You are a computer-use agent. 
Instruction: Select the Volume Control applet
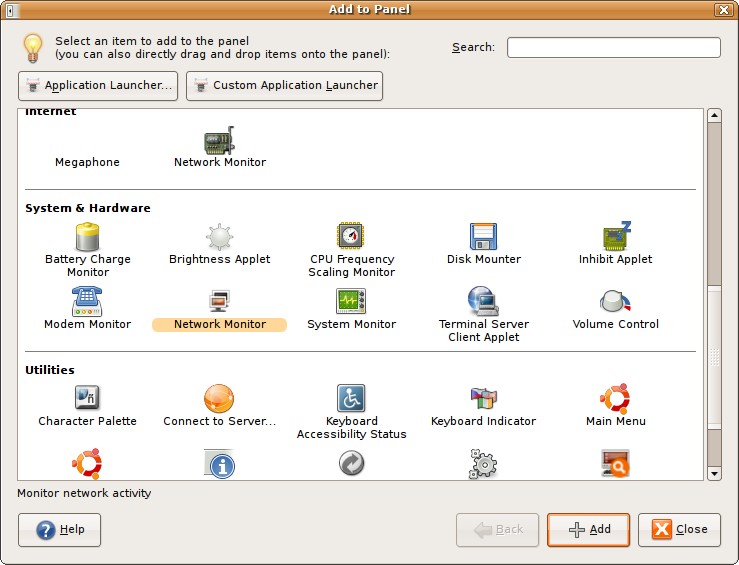point(616,302)
